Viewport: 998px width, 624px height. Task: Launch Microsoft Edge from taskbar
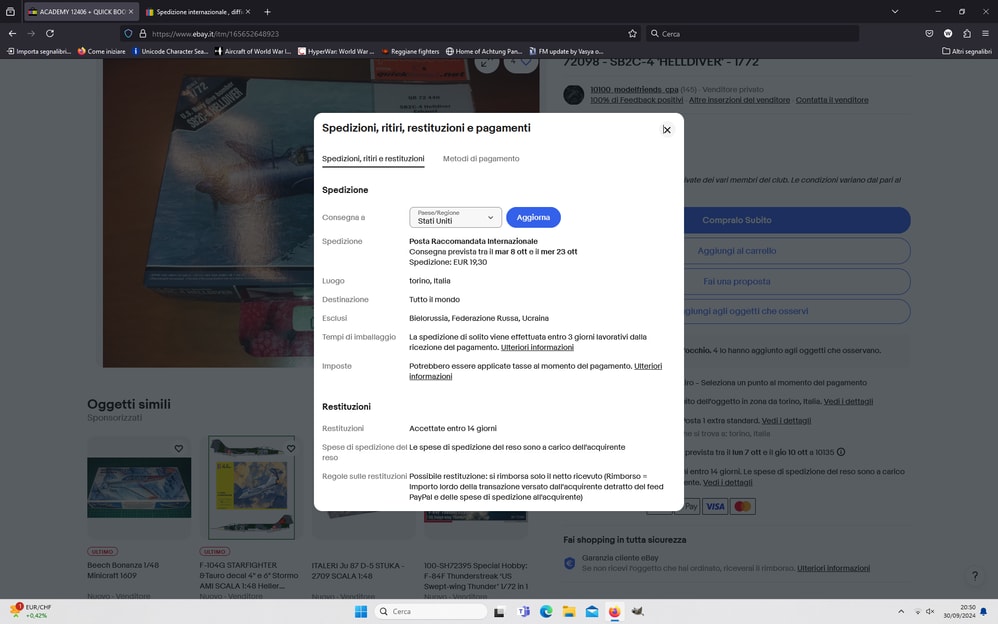(546, 611)
